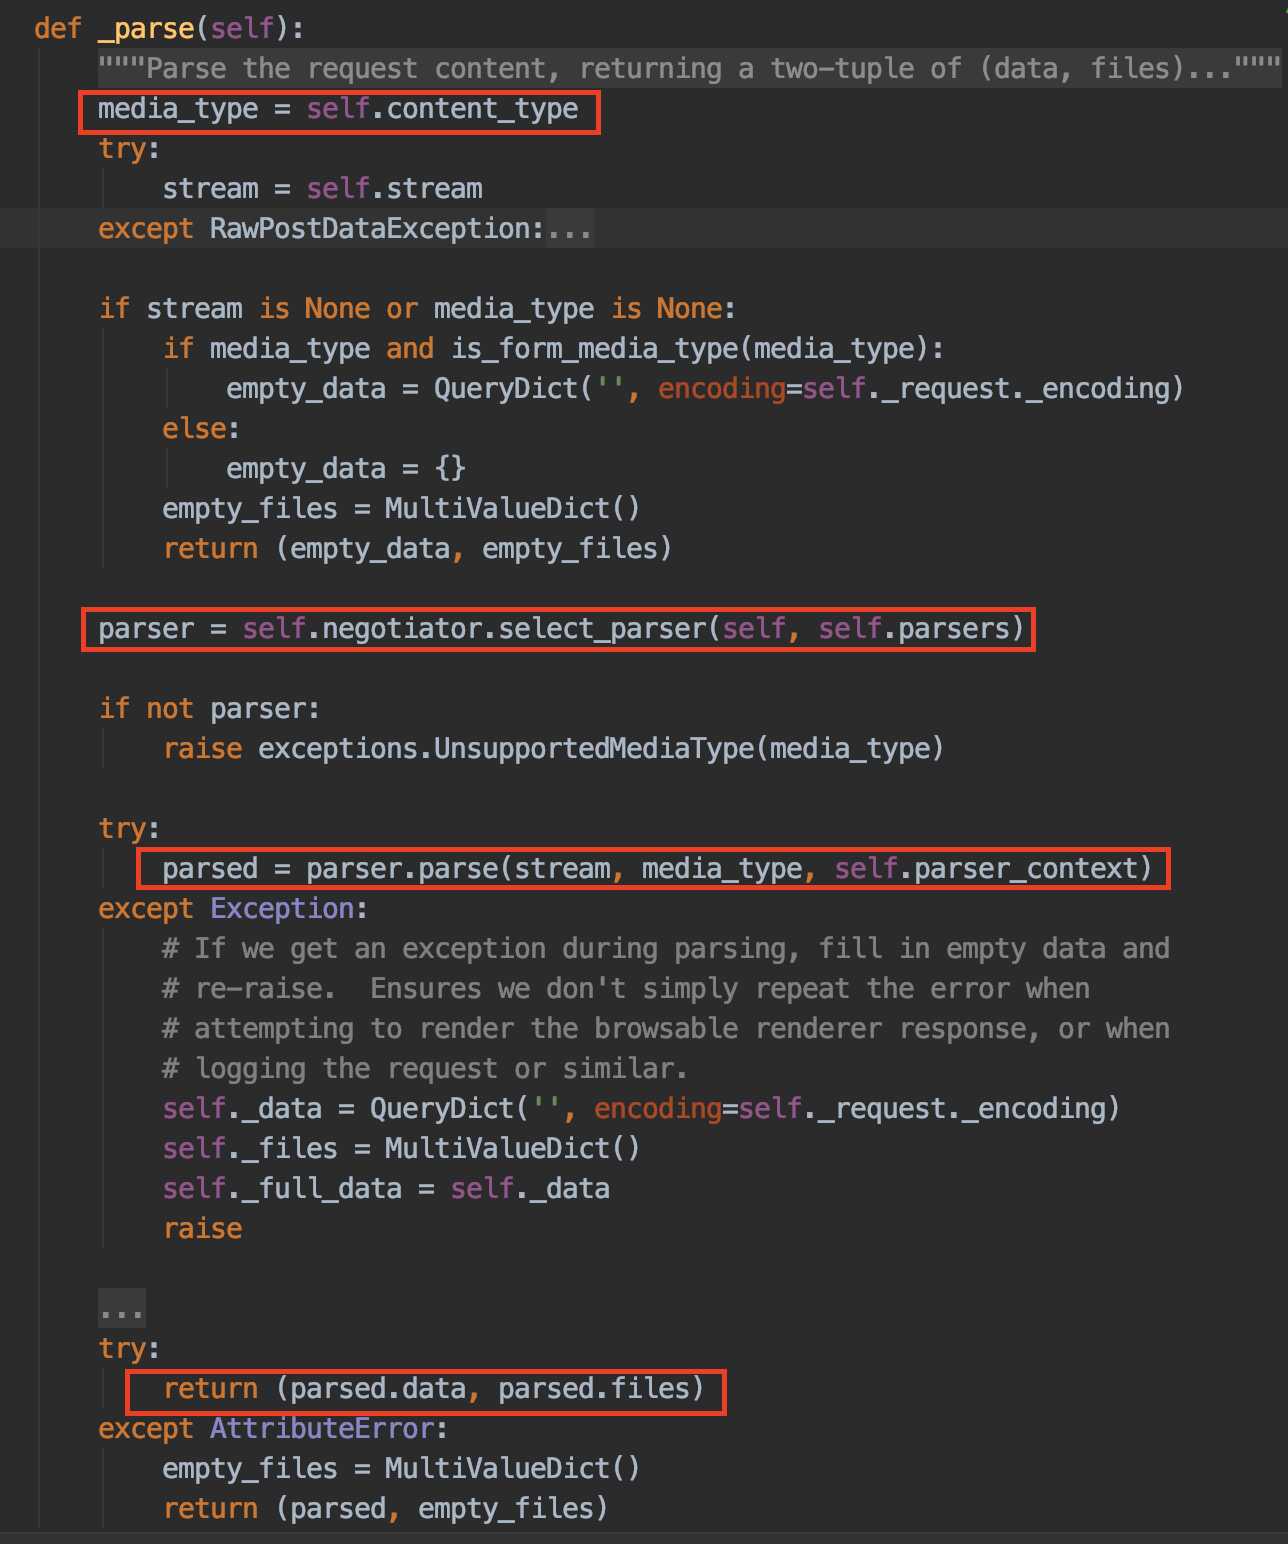The image size is (1288, 1544).
Task: Click "raise exceptions.UnsupportedMediaType(media_type)"
Action: (553, 749)
